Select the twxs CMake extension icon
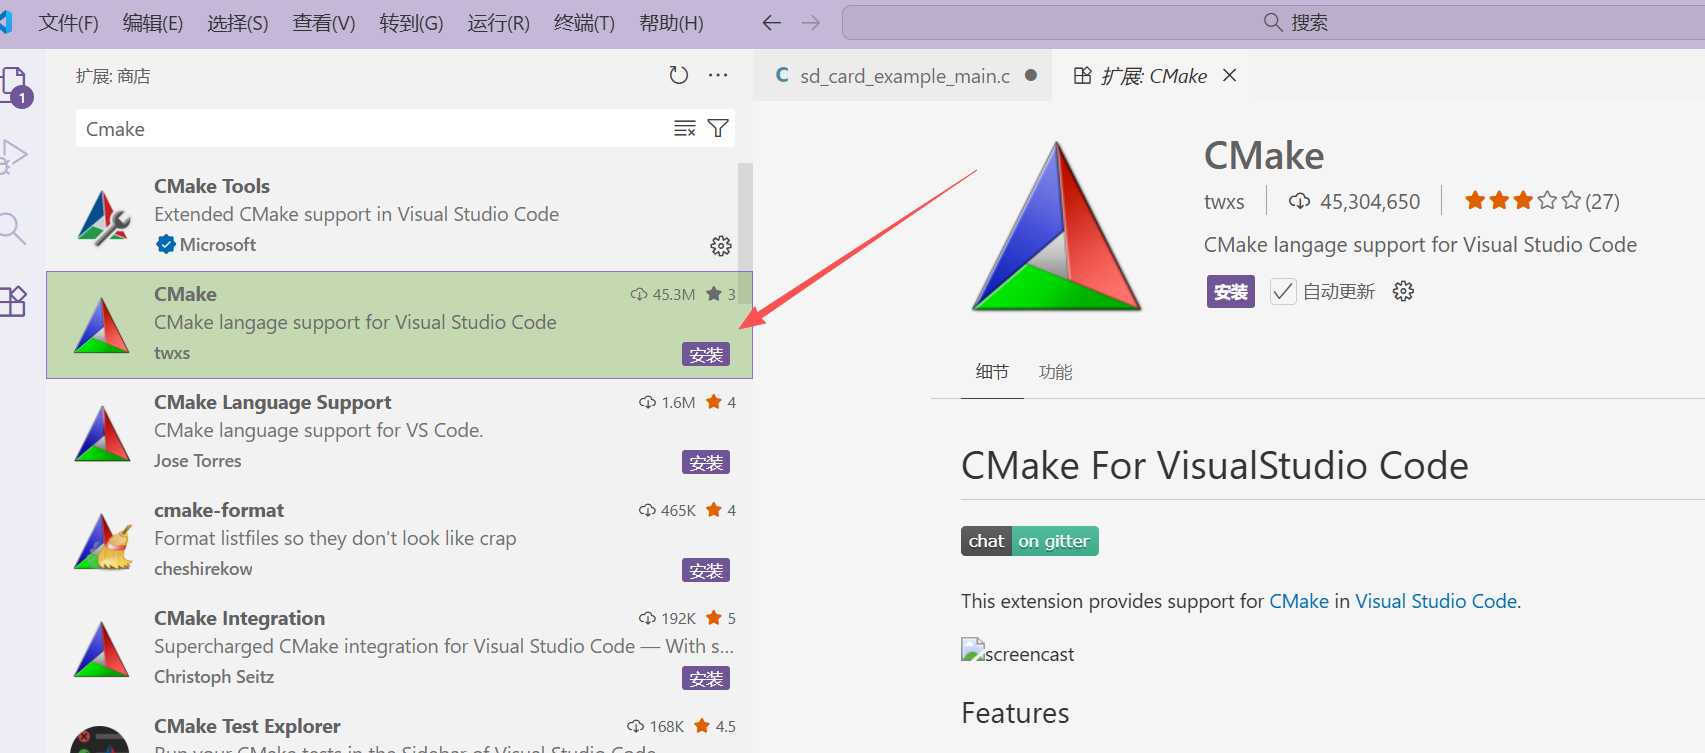This screenshot has width=1705, height=753. pyautogui.click(x=102, y=326)
